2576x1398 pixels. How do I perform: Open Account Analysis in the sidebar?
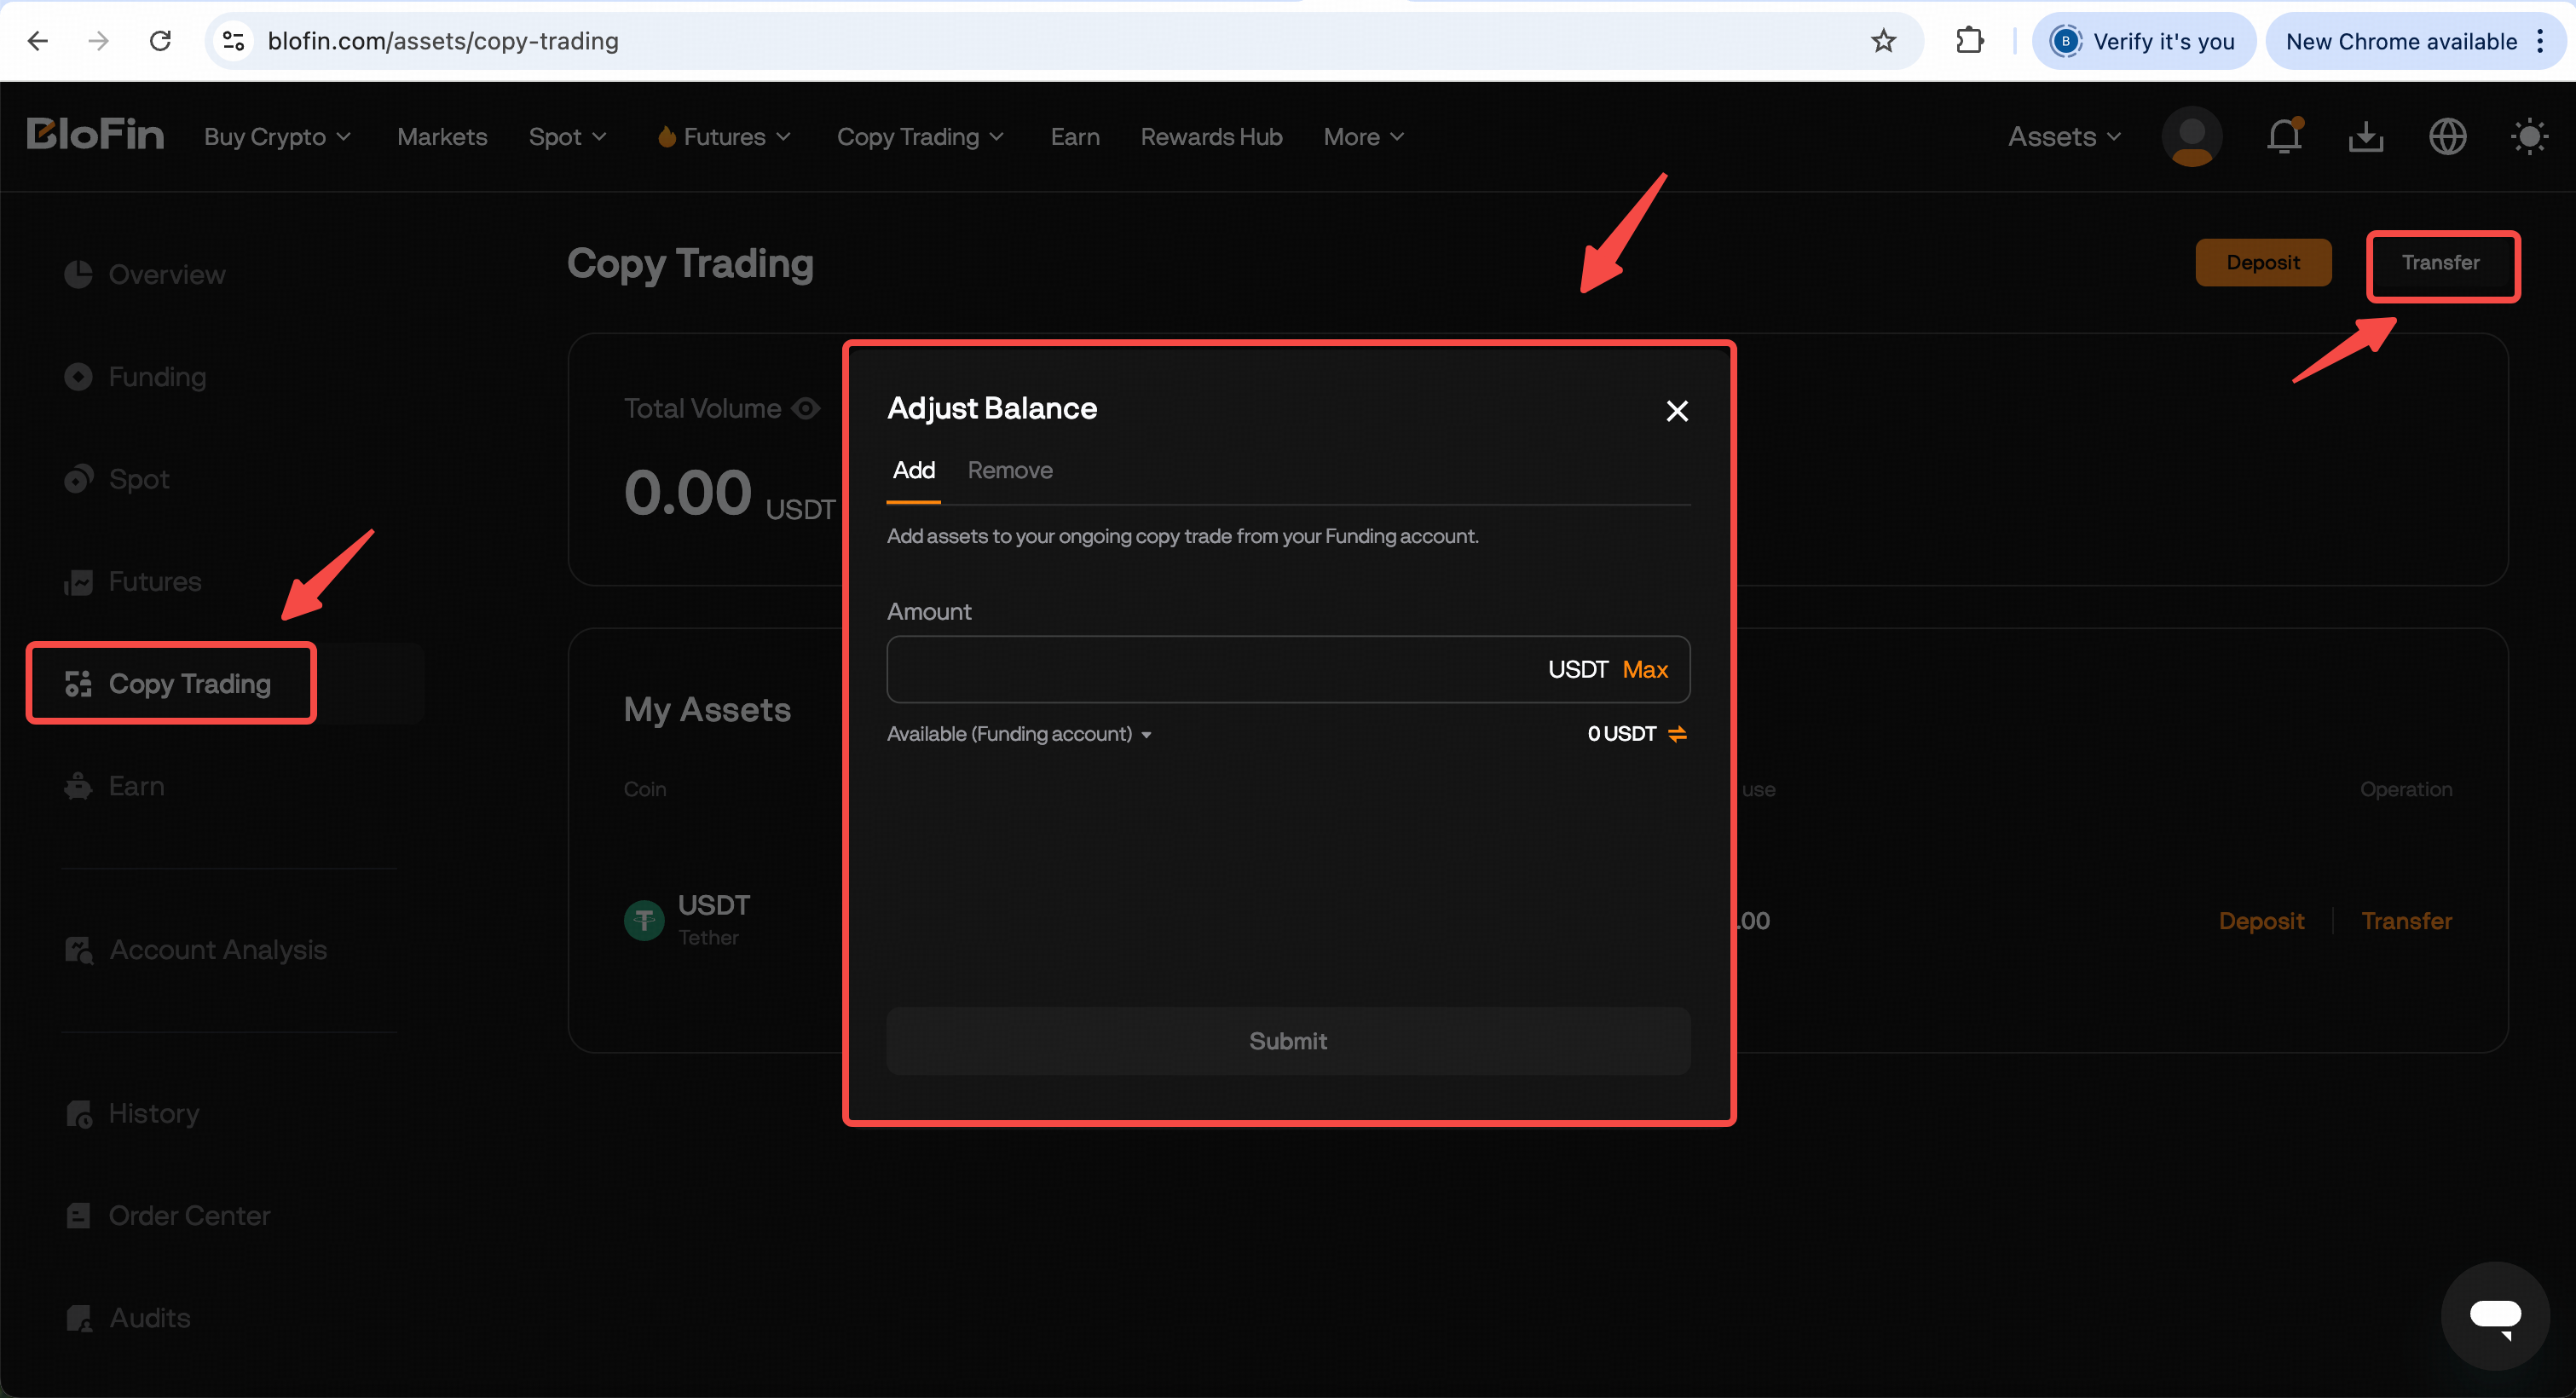(x=196, y=950)
